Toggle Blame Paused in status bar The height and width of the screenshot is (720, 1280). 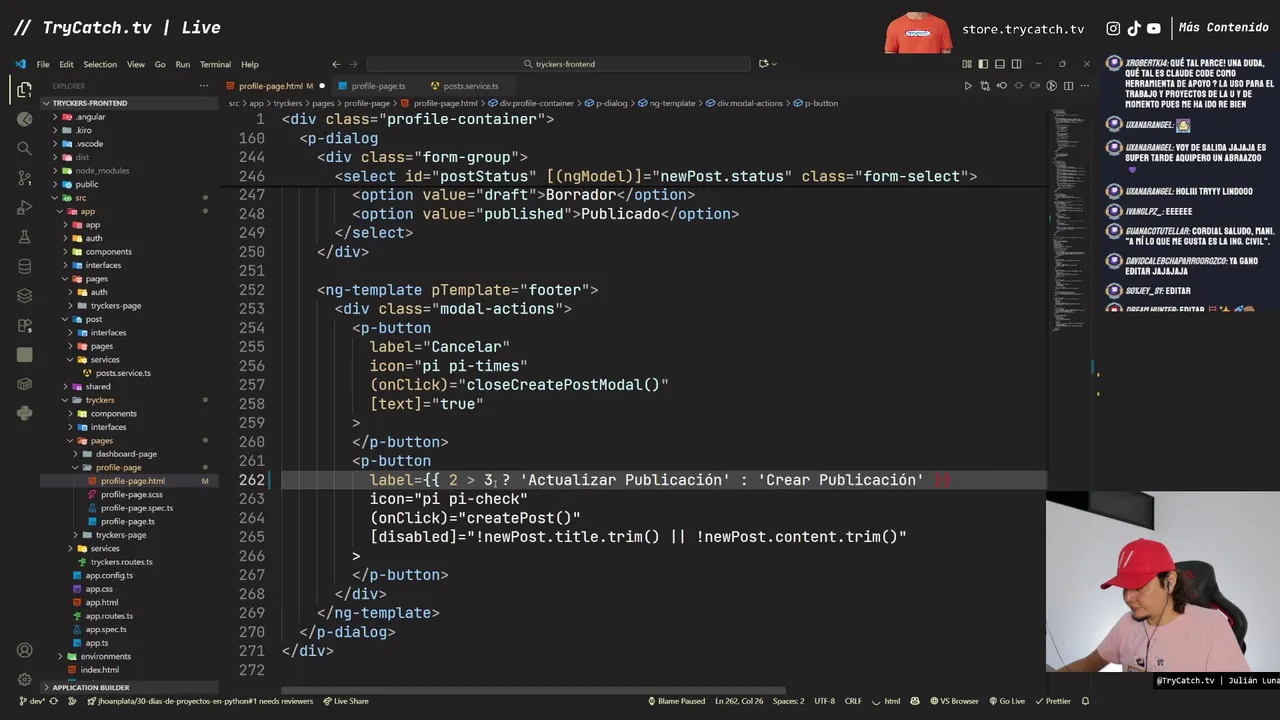[x=675, y=701]
